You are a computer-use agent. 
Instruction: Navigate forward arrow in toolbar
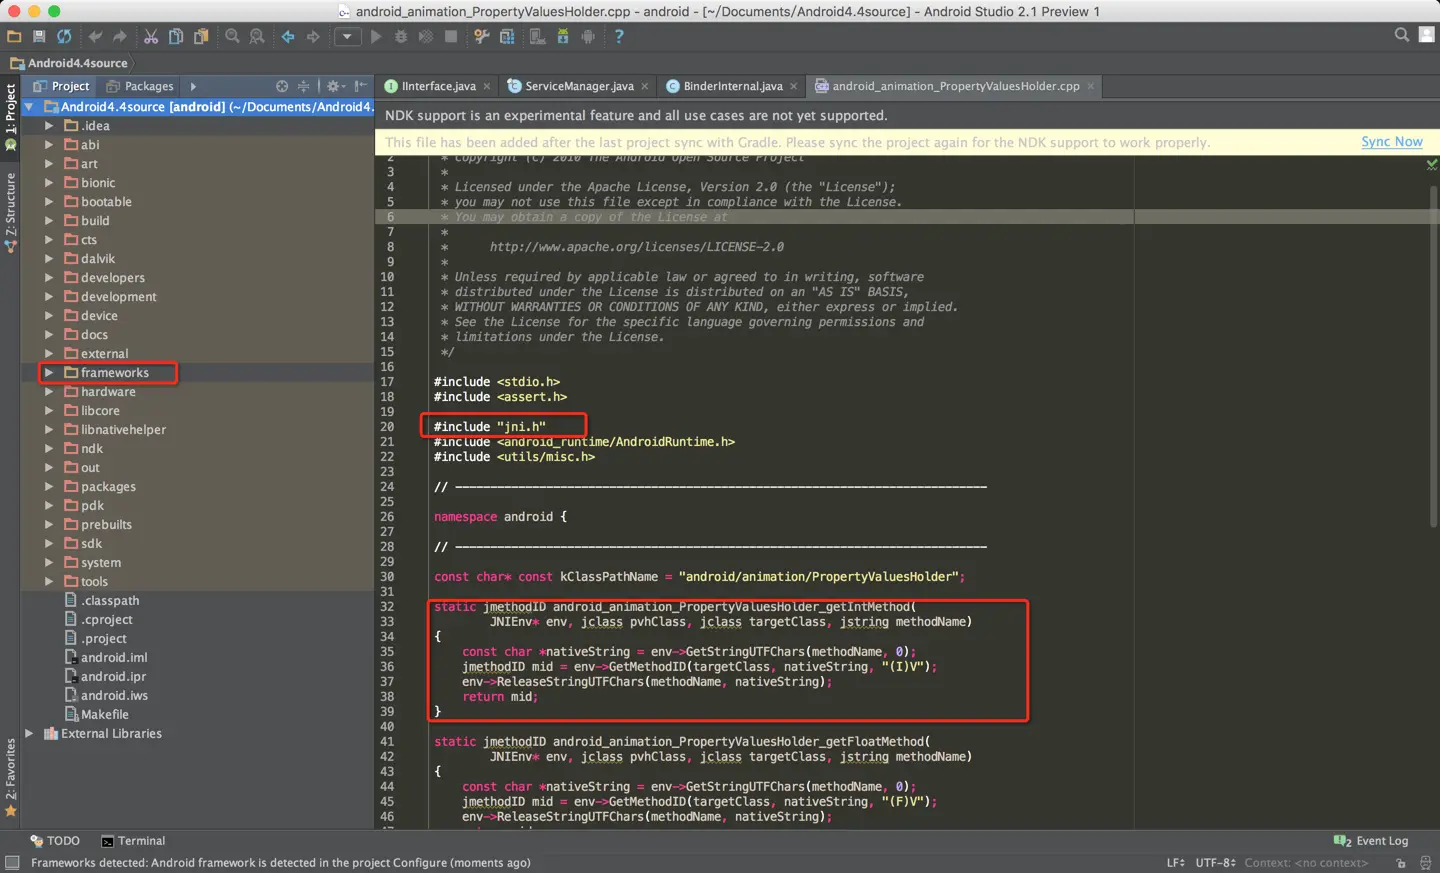313,36
